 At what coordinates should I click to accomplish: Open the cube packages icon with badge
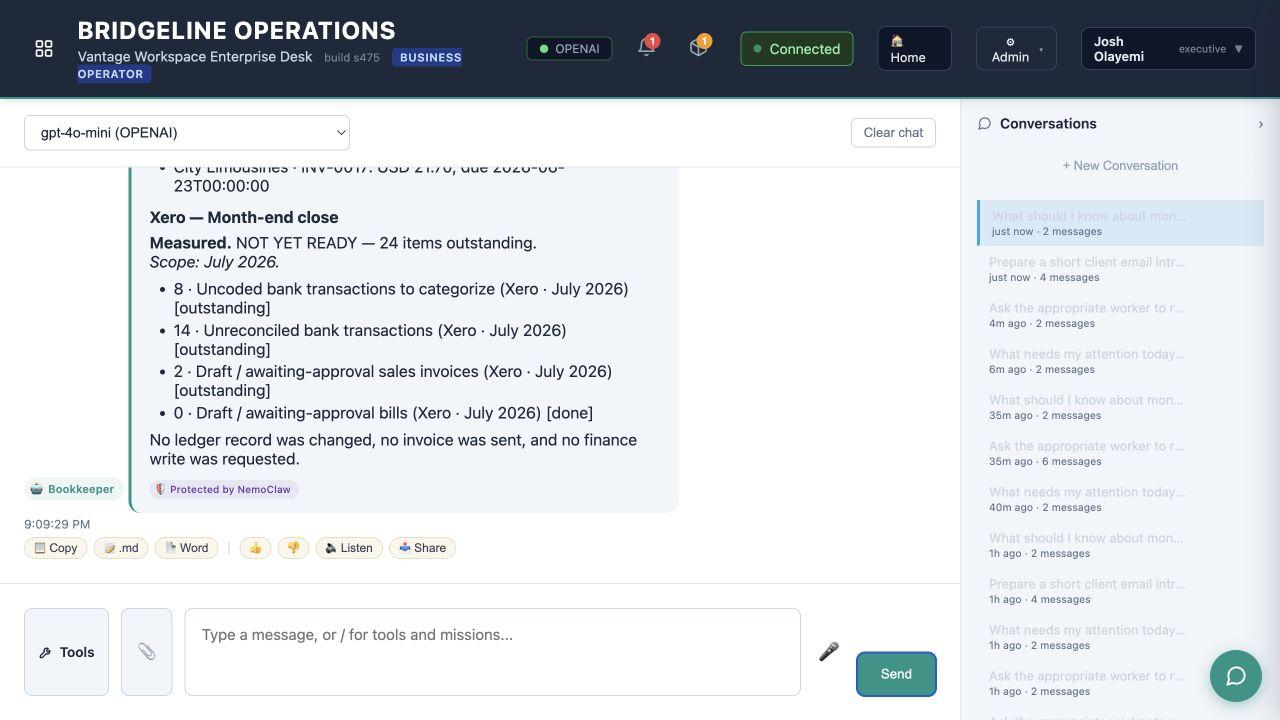click(x=699, y=48)
